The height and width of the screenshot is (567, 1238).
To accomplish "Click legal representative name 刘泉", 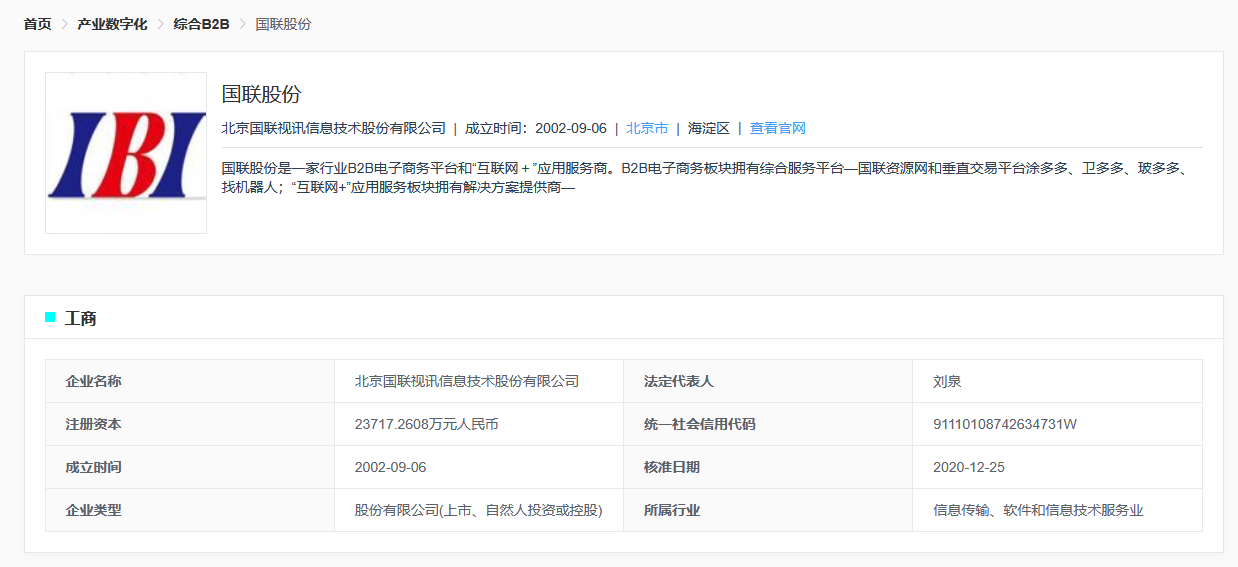I will click(x=947, y=381).
